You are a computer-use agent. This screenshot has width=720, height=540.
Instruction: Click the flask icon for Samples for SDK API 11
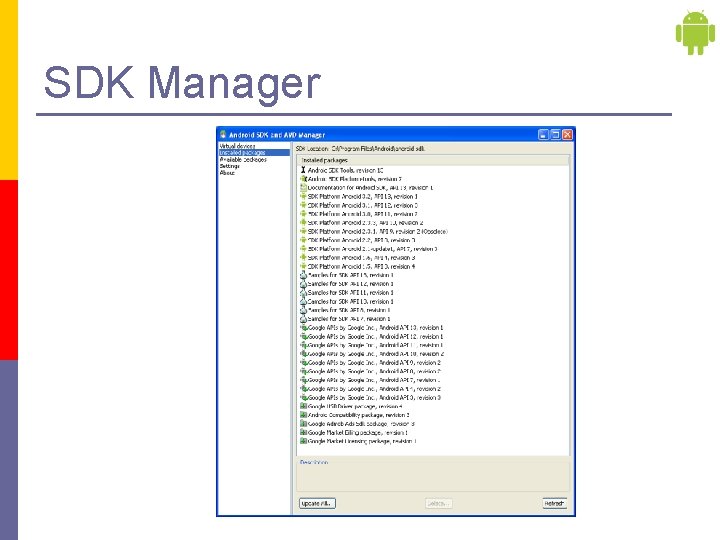[x=303, y=292]
